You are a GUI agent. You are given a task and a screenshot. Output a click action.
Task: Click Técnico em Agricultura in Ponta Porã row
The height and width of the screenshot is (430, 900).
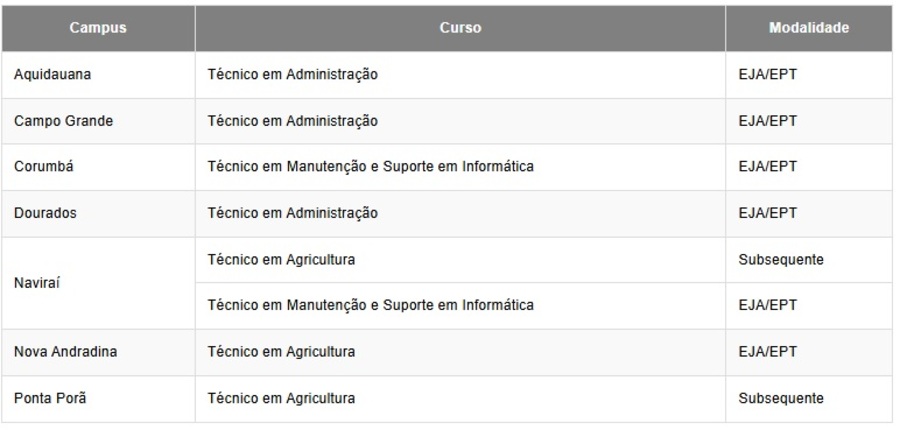281,399
